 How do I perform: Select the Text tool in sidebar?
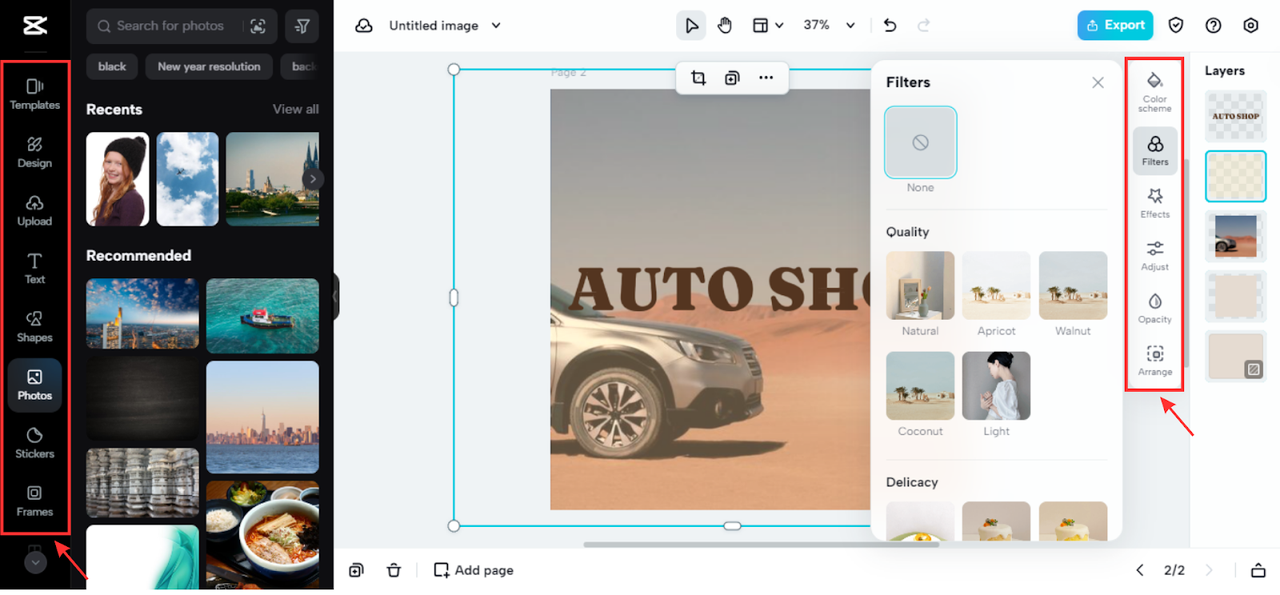[35, 268]
